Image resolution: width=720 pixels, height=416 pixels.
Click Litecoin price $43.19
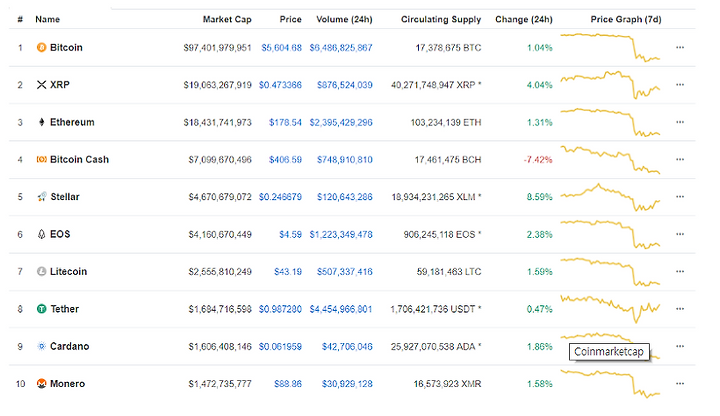click(x=288, y=272)
